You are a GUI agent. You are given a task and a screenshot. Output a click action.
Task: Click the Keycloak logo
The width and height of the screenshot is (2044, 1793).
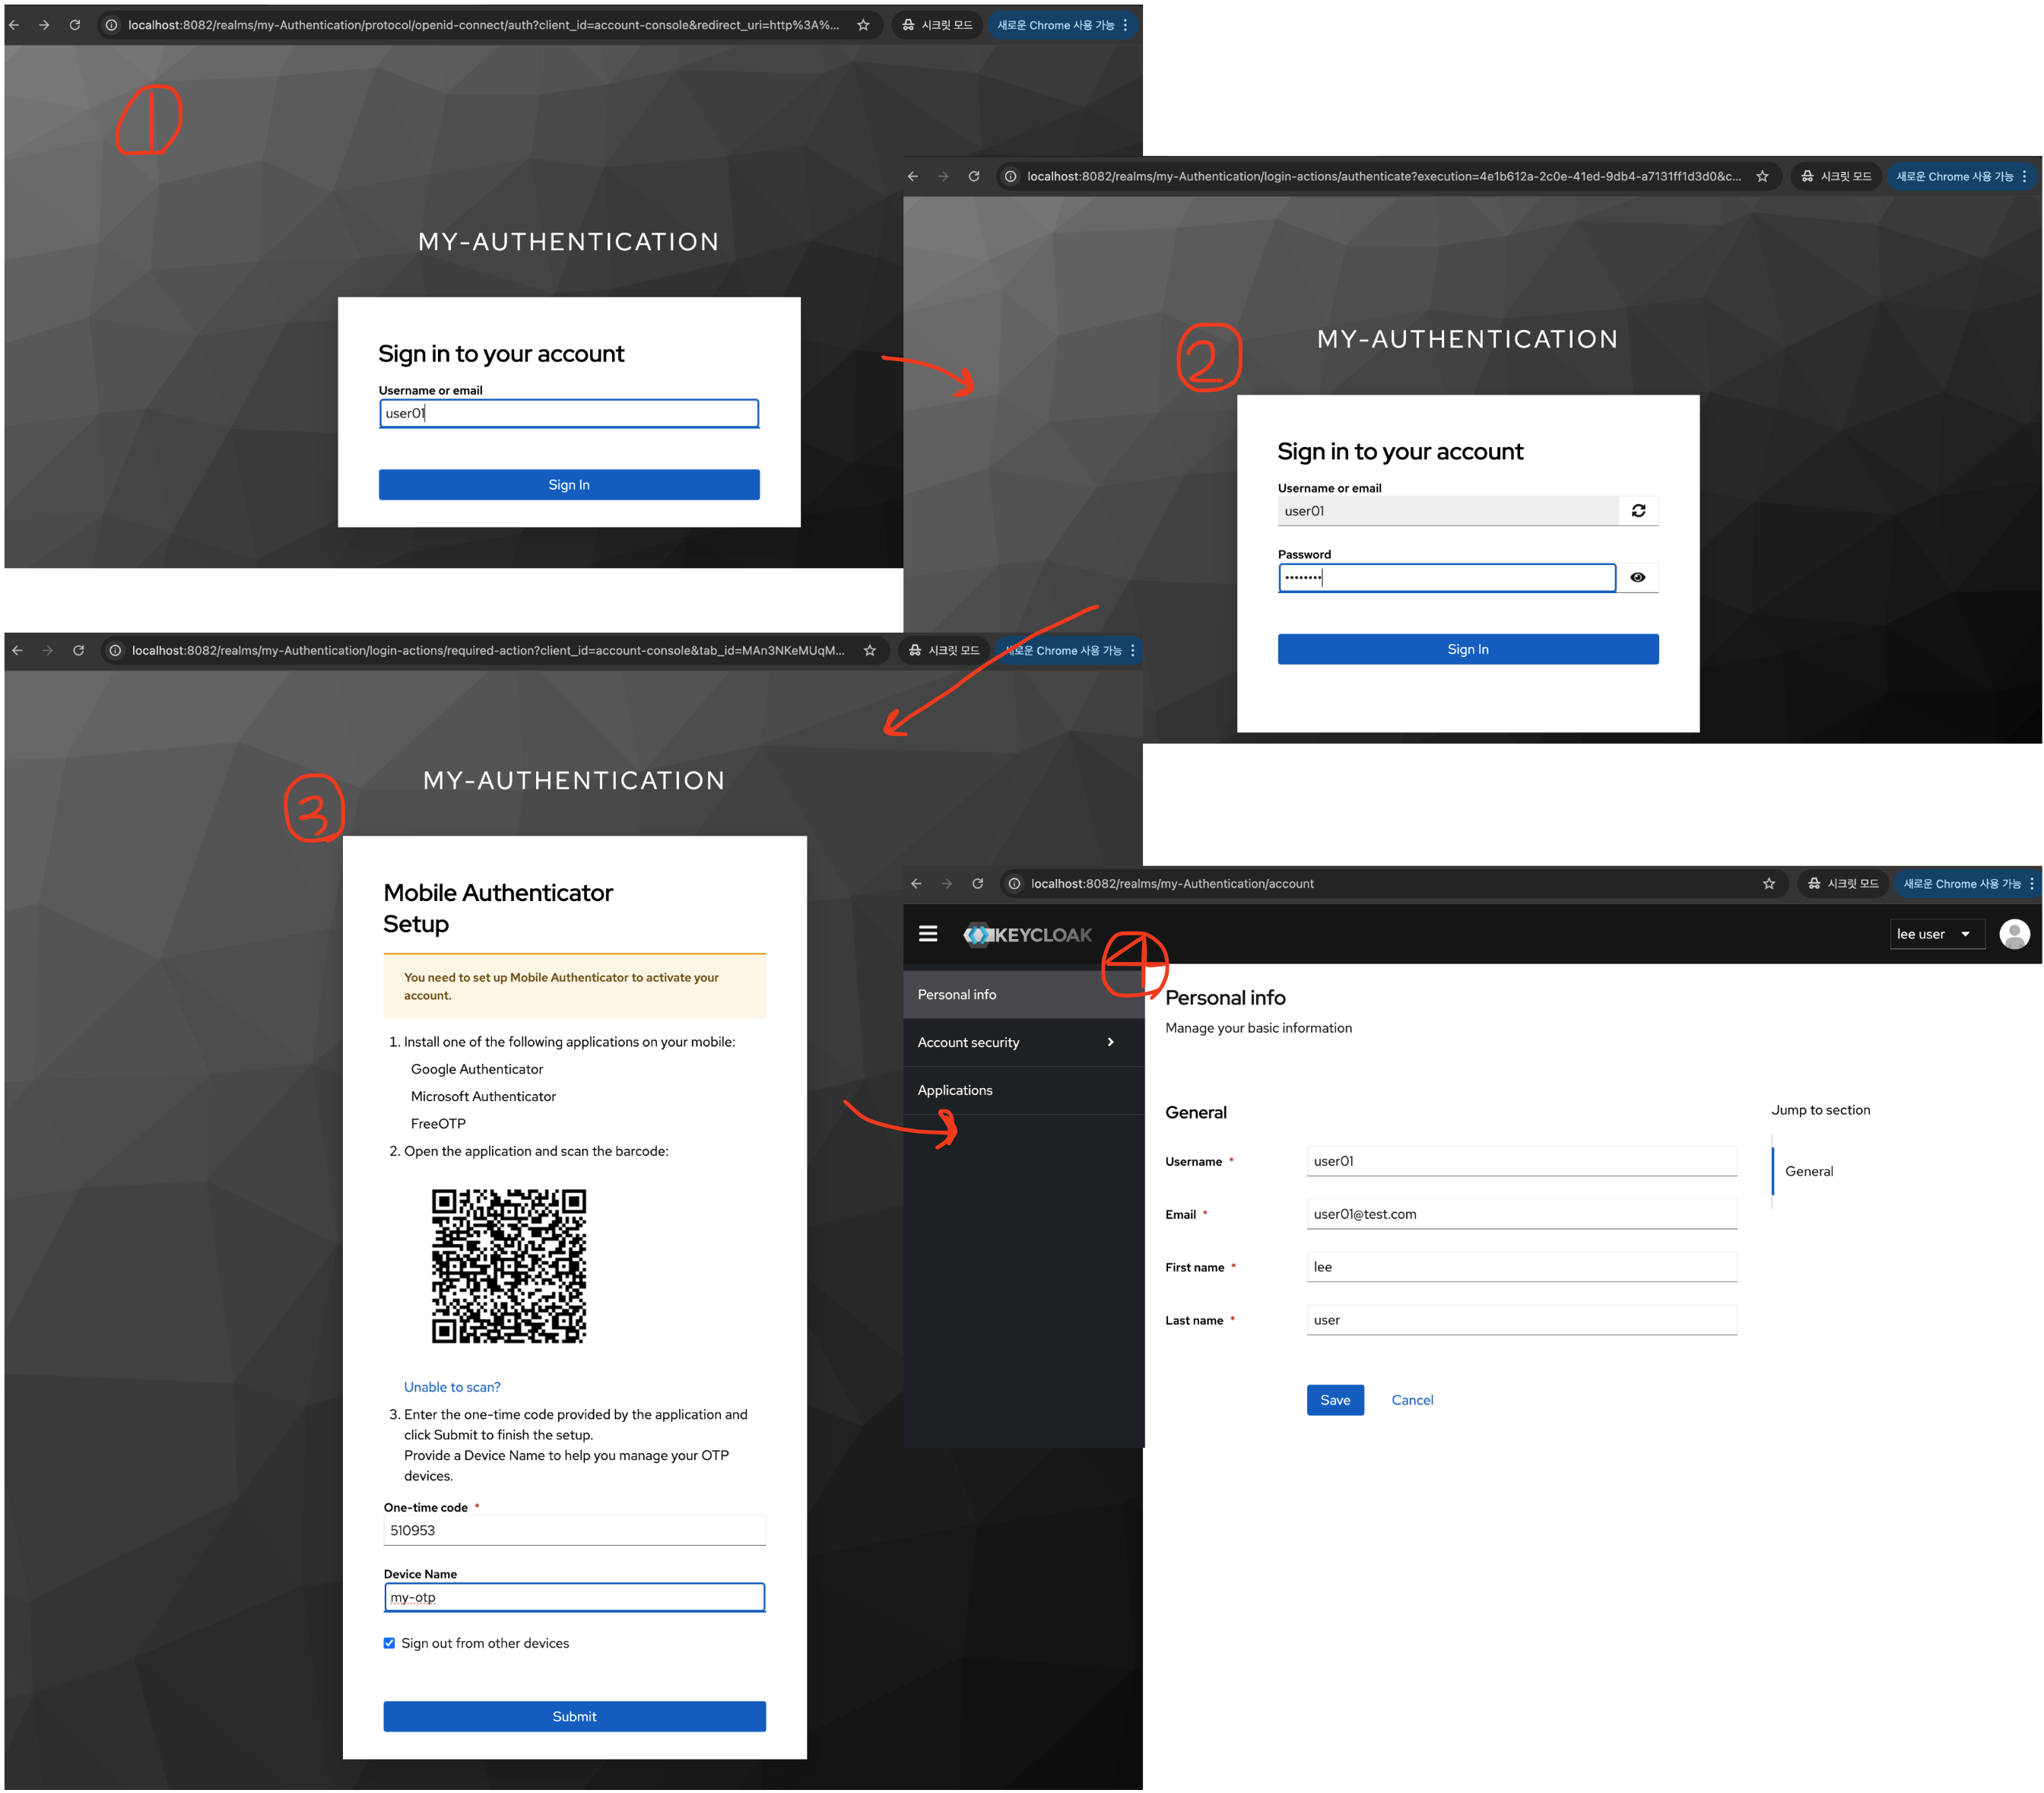(1027, 934)
